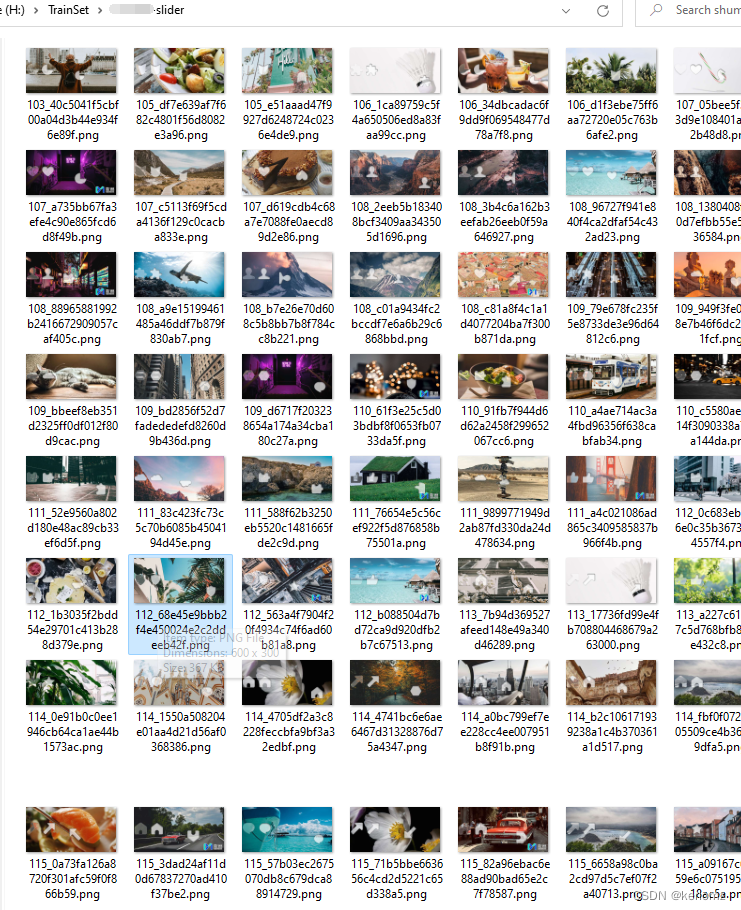Select thumbnail 108_c01a9434fc2…868bbd.png
Screen dimensions: 741x910
395,275
